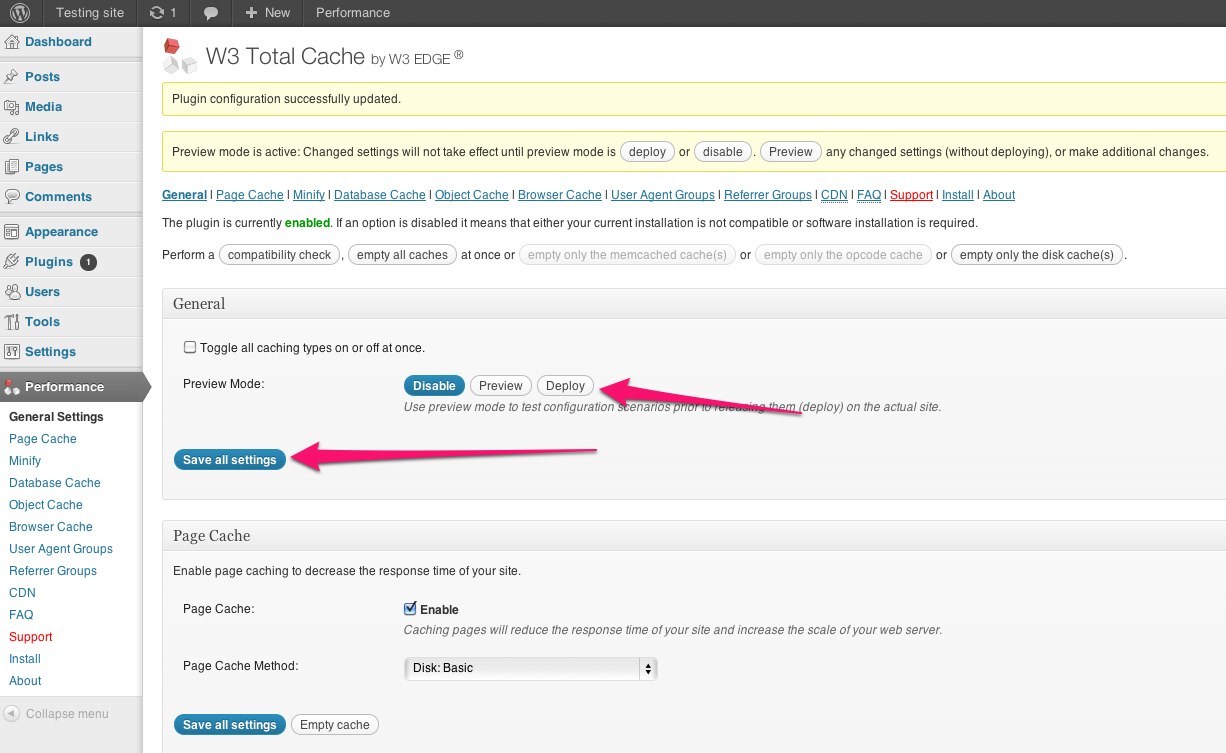Image resolution: width=1226 pixels, height=753 pixels.
Task: Open the red Support top link
Action: pos(911,195)
